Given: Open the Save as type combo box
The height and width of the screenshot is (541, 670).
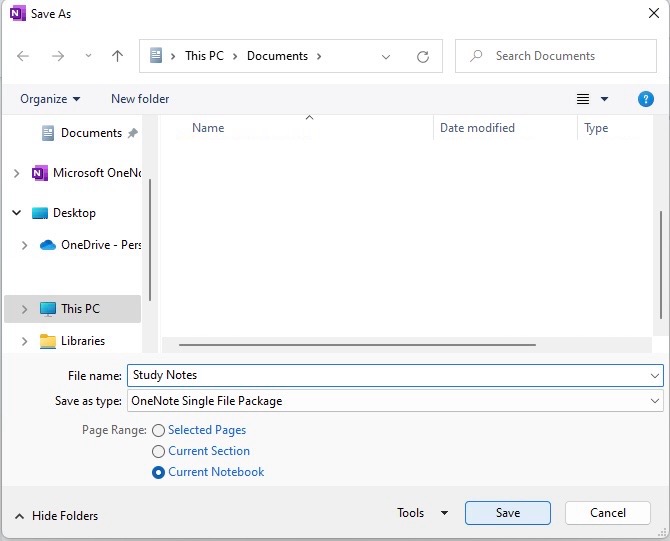Looking at the screenshot, I should click(x=395, y=401).
